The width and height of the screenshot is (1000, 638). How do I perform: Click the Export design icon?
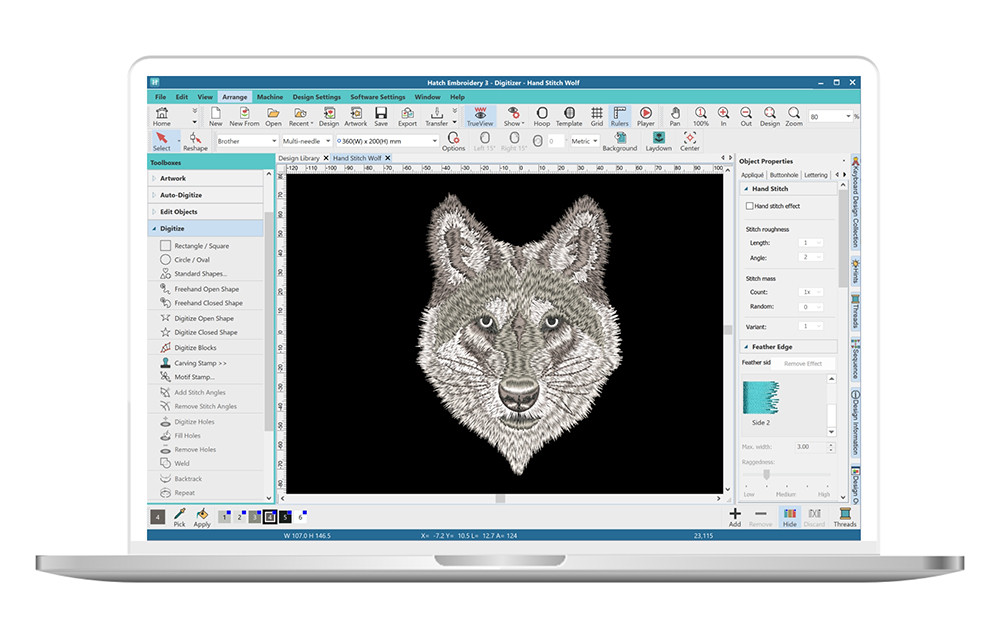coord(407,116)
